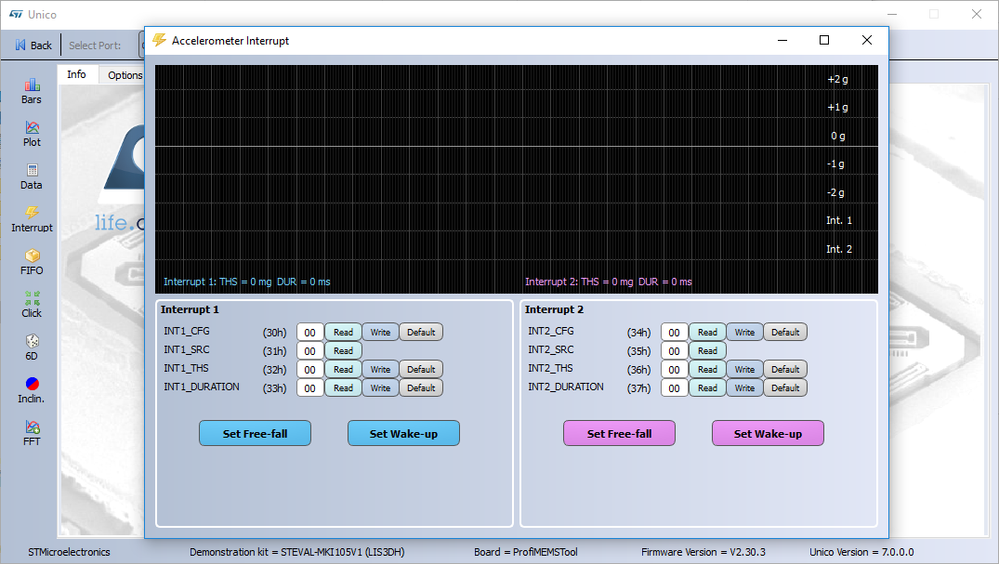Read the INT1_THS register

(343, 369)
